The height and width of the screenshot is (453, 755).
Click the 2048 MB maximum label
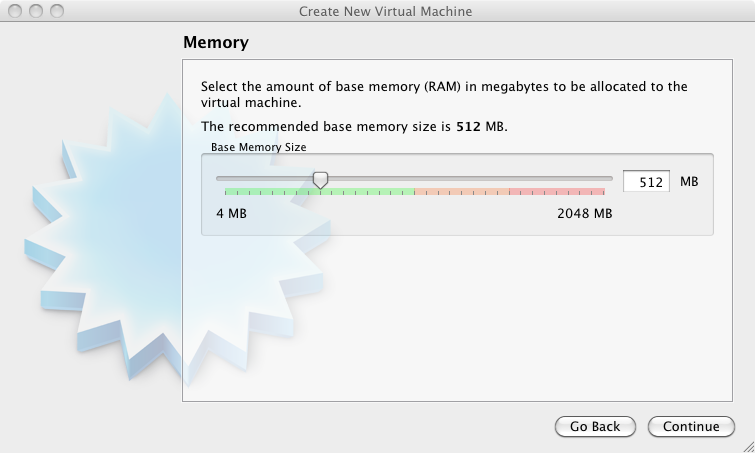coord(585,213)
